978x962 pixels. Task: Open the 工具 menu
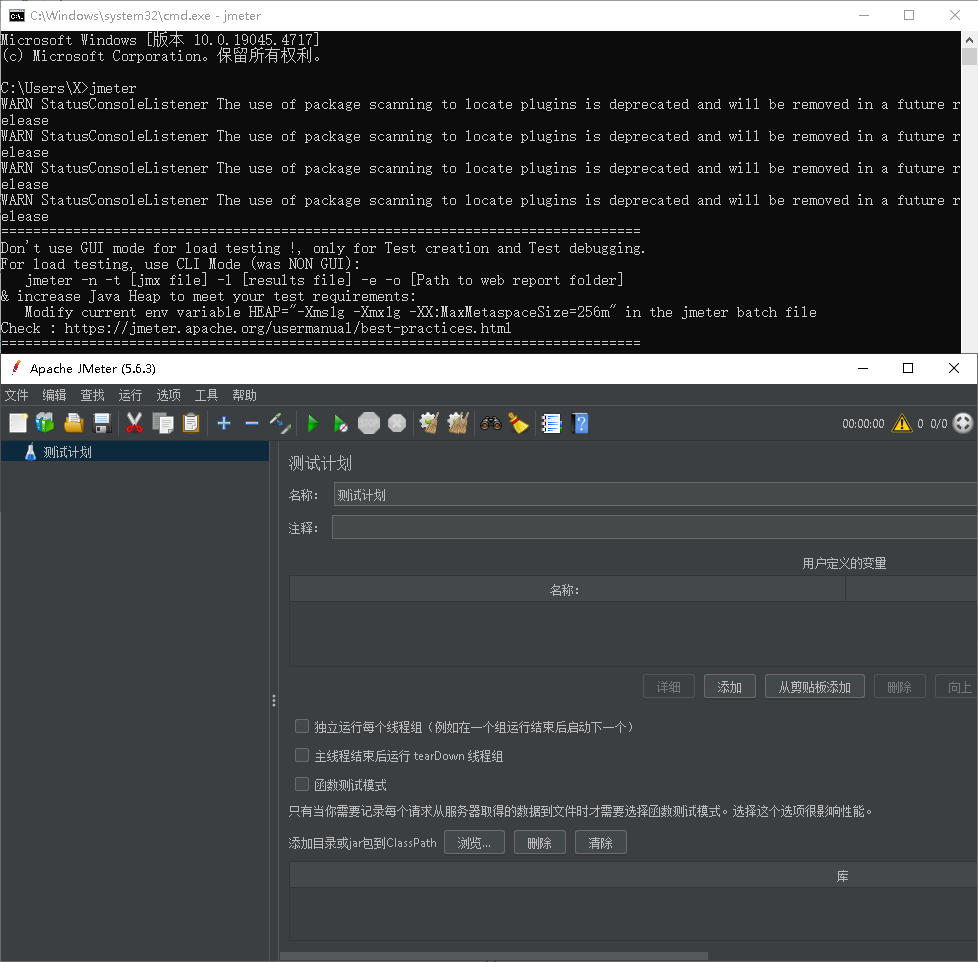click(206, 395)
